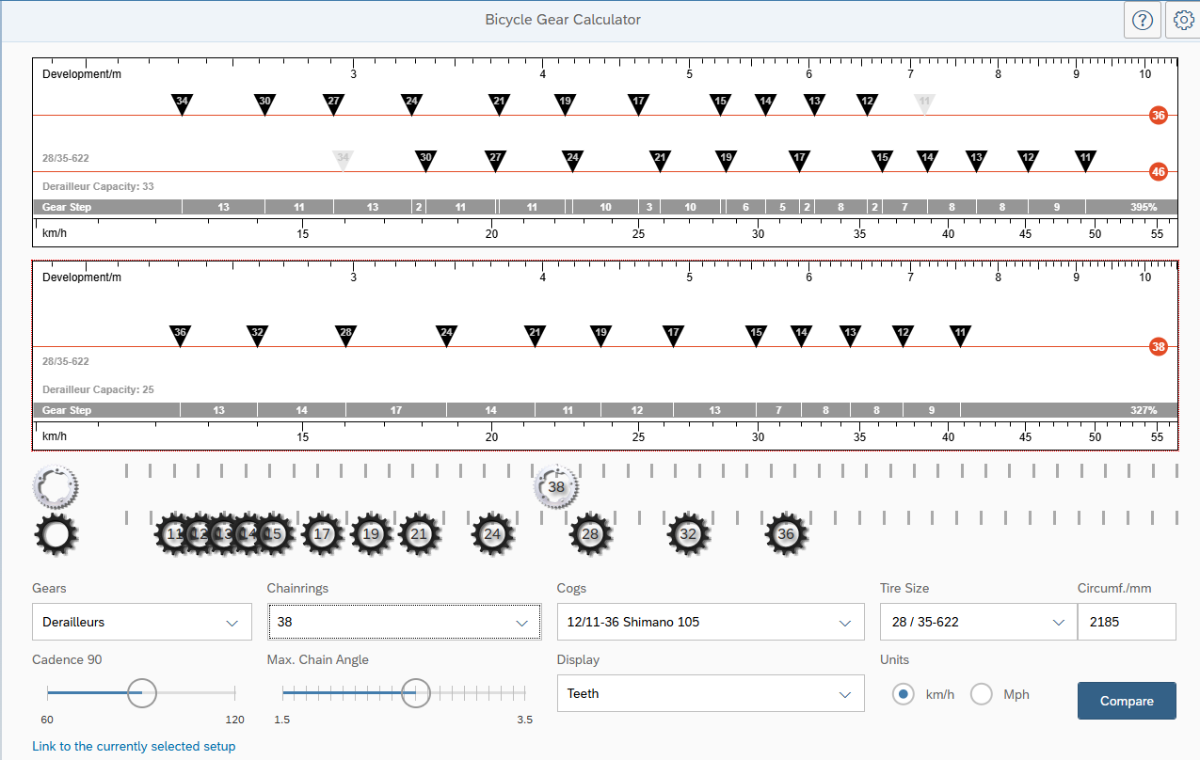Open the Display Teeth dropdown
Image resolution: width=1200 pixels, height=760 pixels.
(x=710, y=694)
